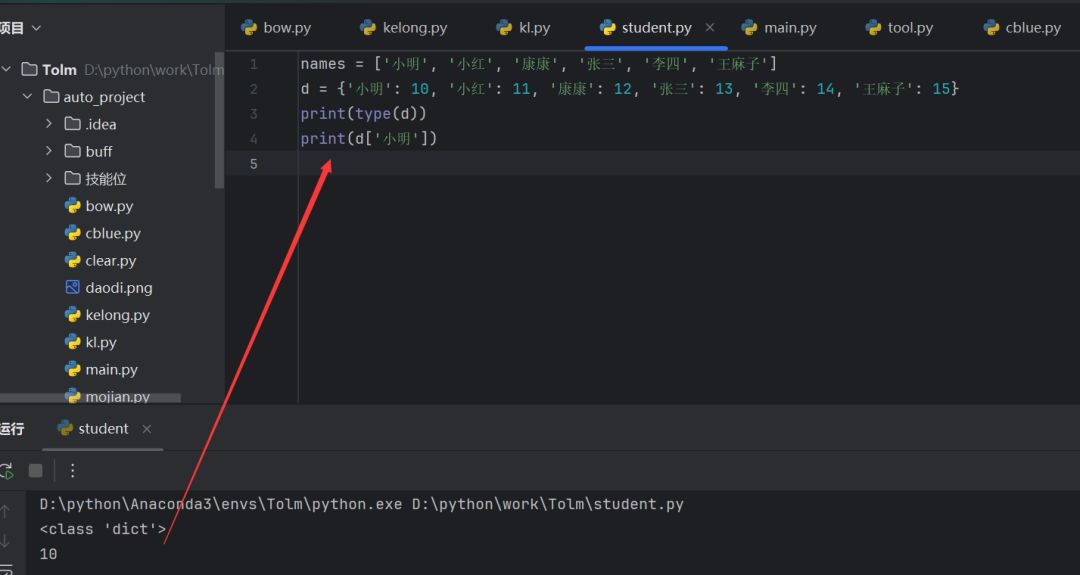Expand the .idea folder
Viewport: 1080px width, 575px height.
click(49, 124)
